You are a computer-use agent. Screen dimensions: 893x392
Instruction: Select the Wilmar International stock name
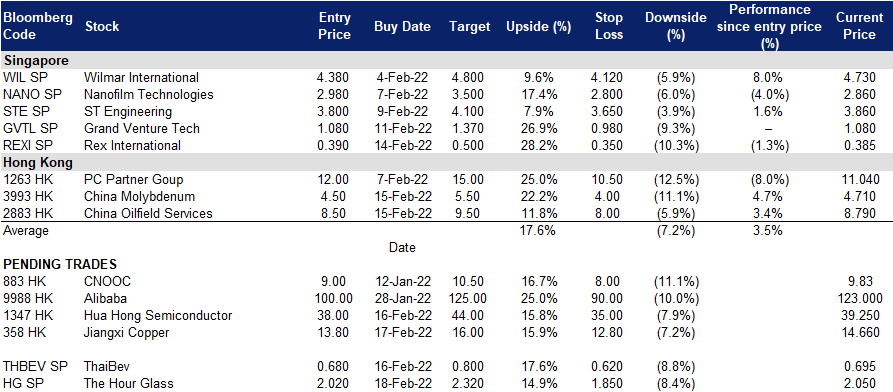(x=141, y=77)
